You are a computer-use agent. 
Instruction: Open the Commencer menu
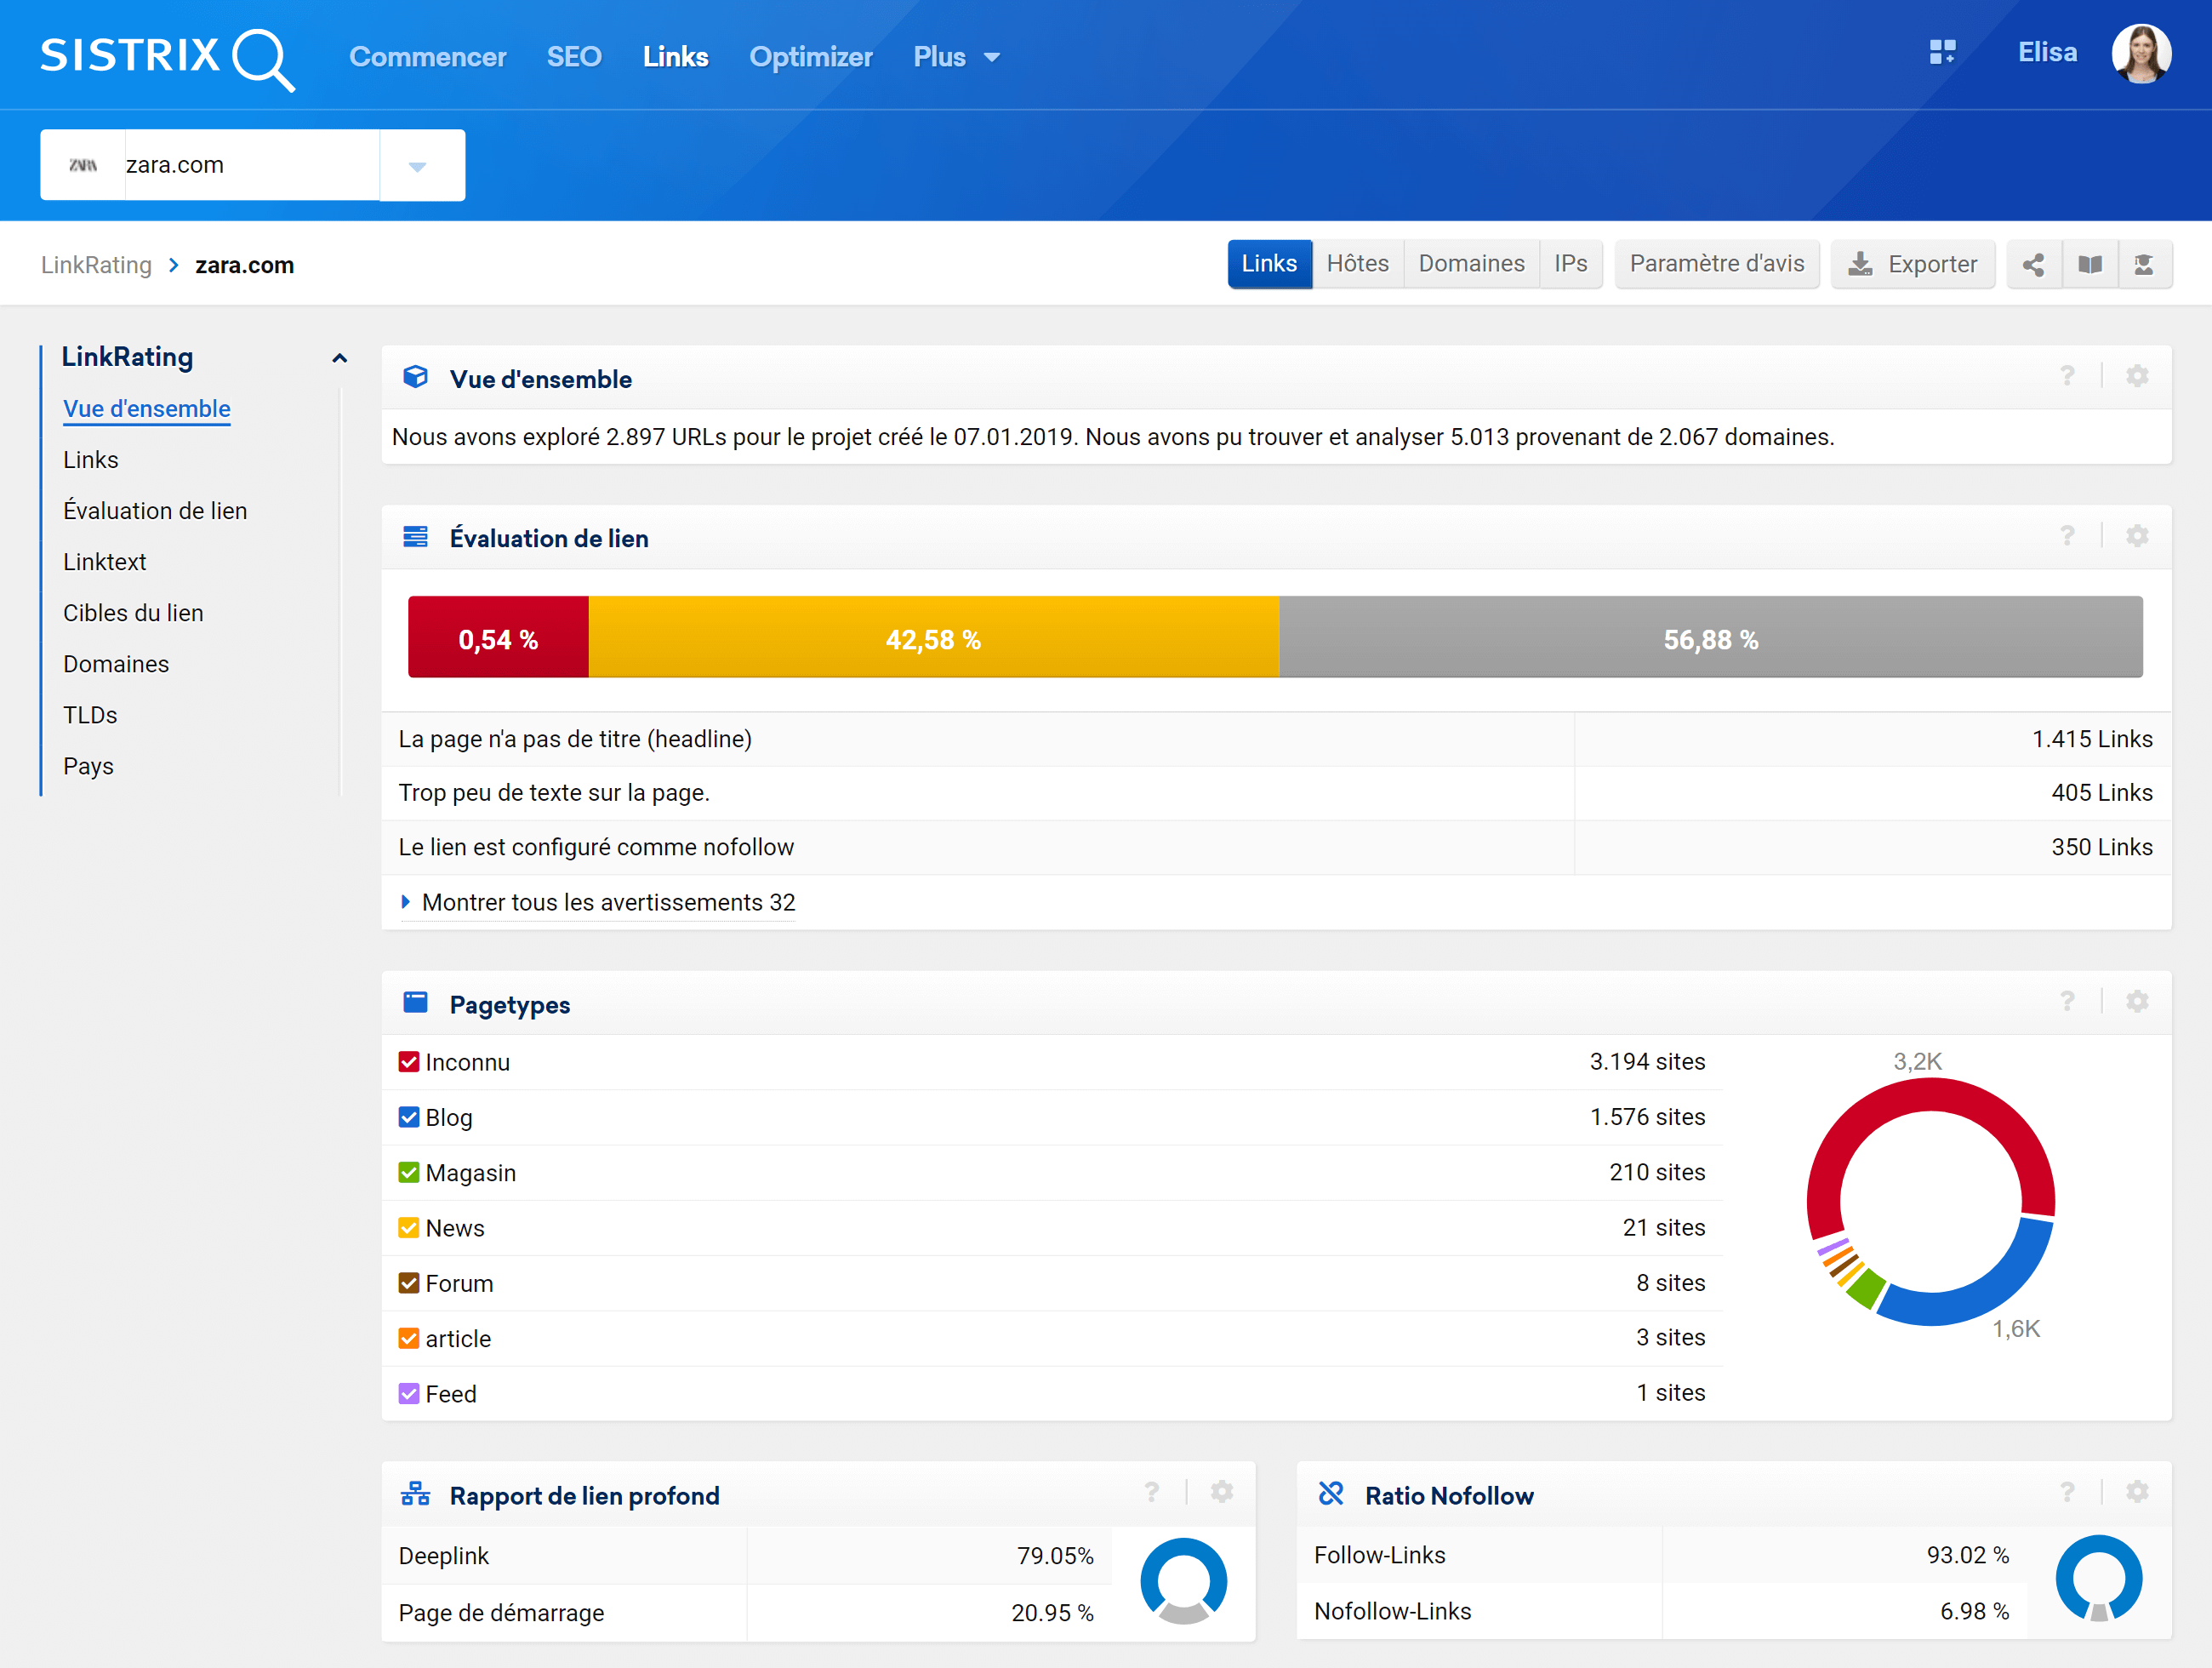tap(428, 57)
